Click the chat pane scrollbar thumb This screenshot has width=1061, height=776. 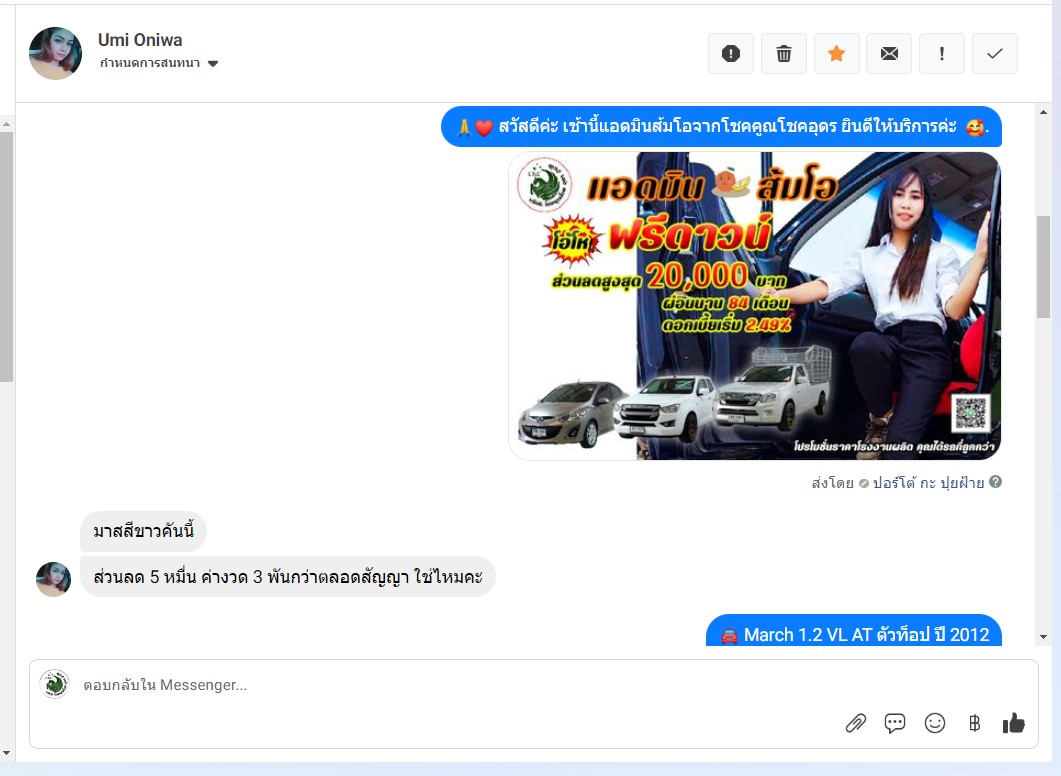[1043, 267]
